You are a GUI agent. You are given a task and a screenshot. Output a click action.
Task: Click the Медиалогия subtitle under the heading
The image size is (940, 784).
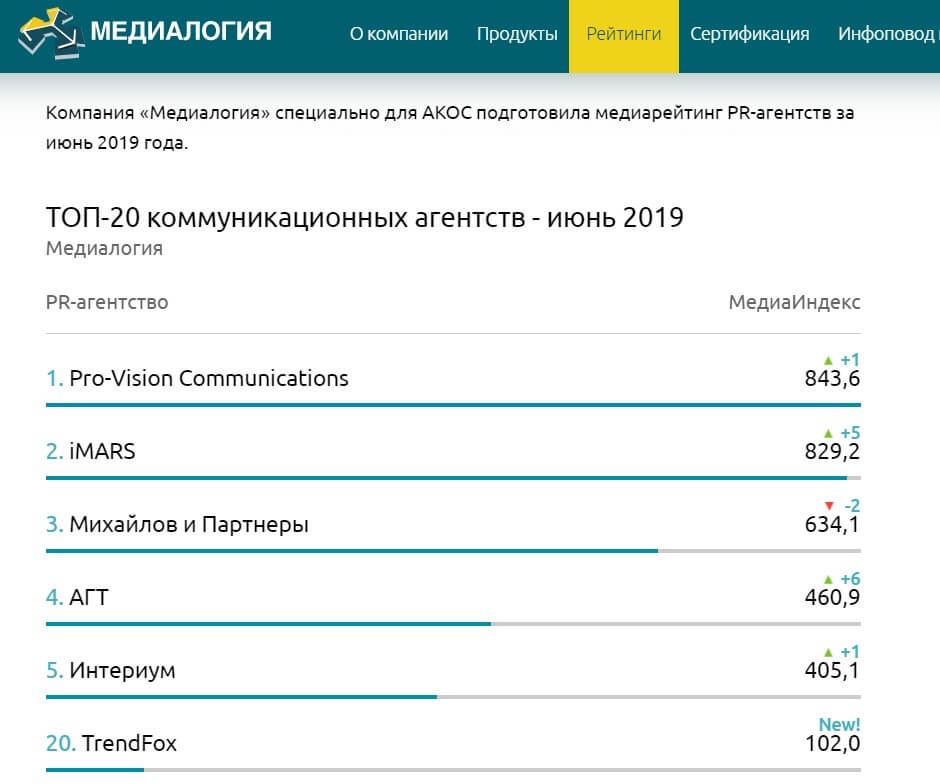point(104,248)
